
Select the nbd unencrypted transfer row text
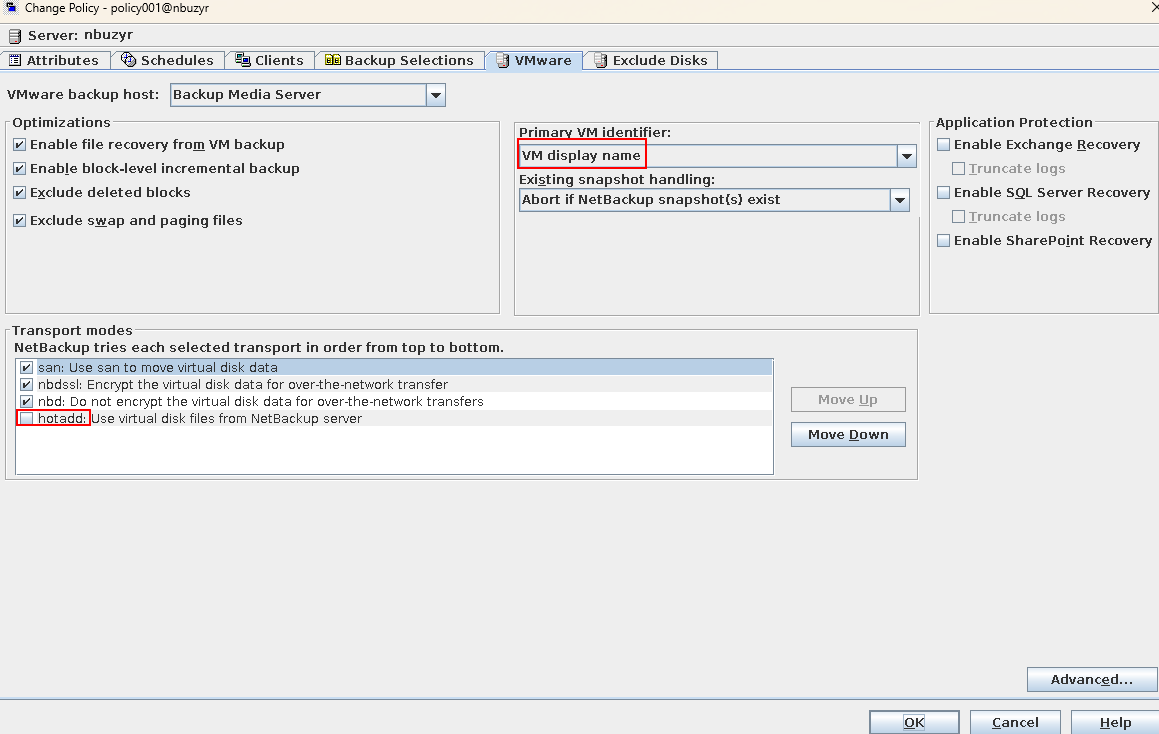pyautogui.click(x=261, y=401)
